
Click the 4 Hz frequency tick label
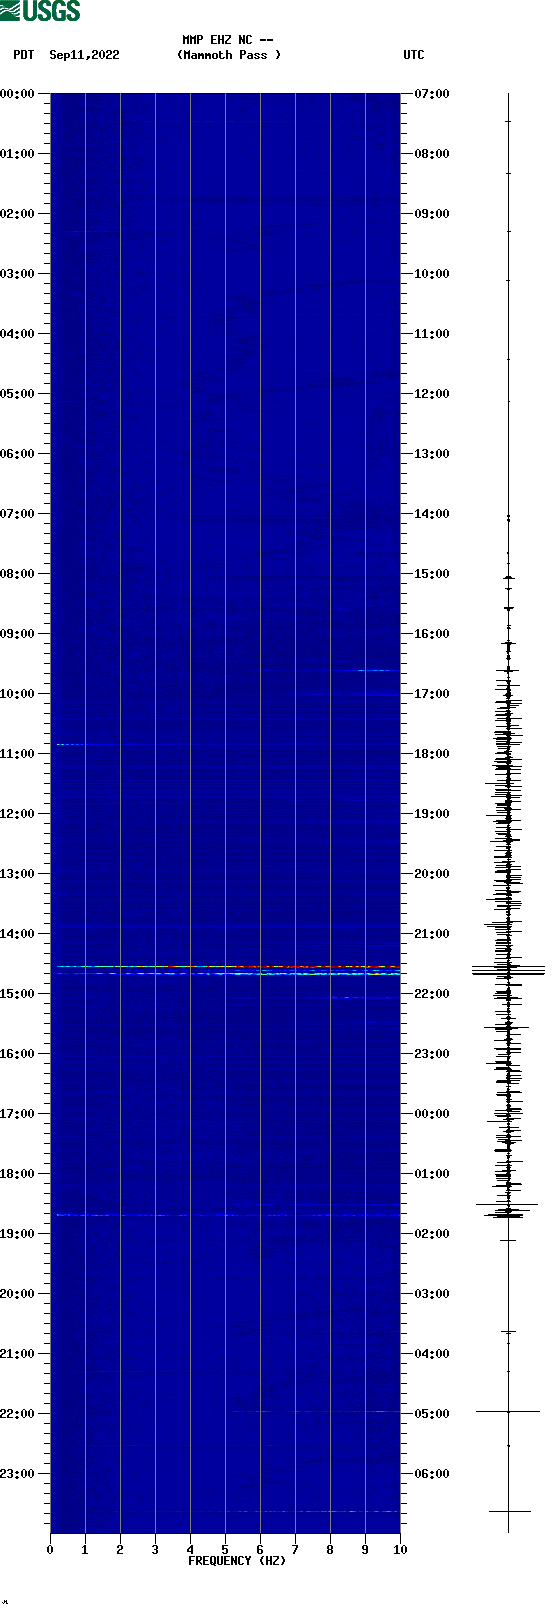190,1550
